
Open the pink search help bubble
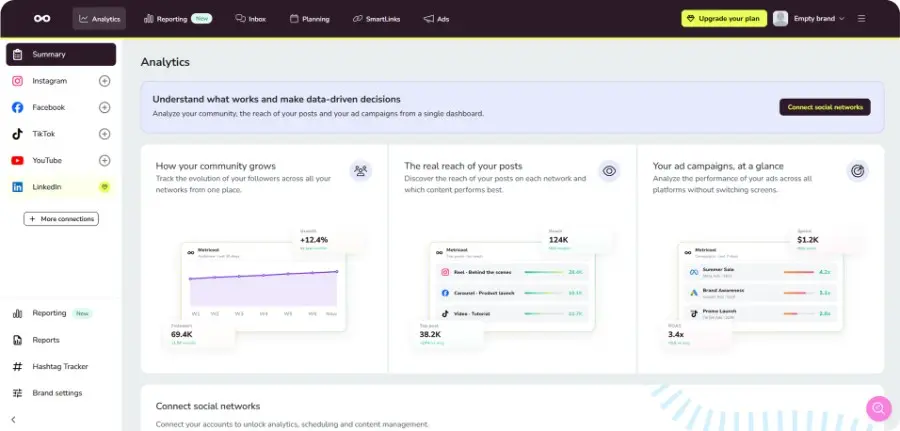click(x=878, y=409)
